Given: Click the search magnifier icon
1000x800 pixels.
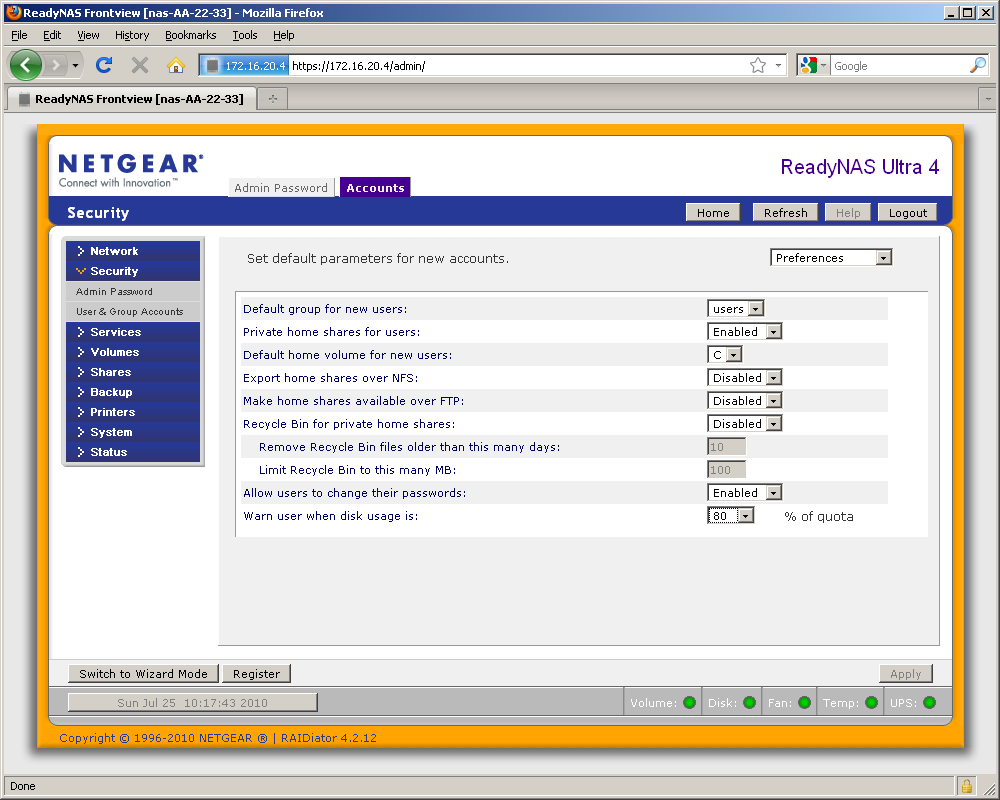Looking at the screenshot, I should (978, 65).
